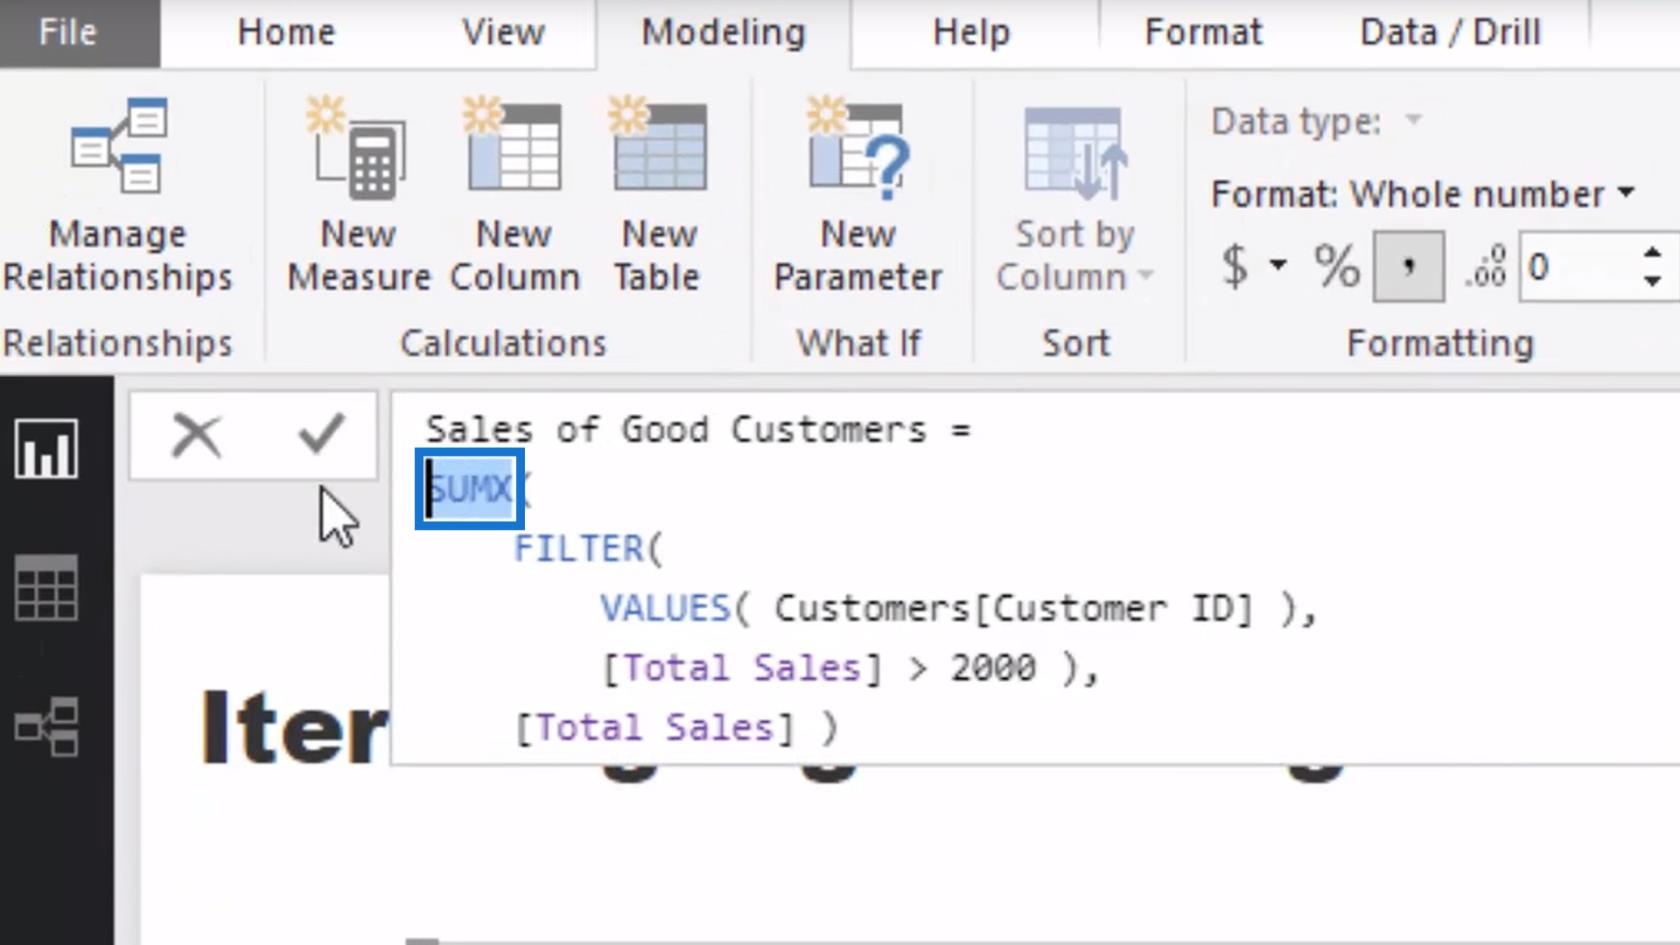This screenshot has height=945, width=1680.
Task: Switch to Report view in sidebar
Action: (x=46, y=449)
